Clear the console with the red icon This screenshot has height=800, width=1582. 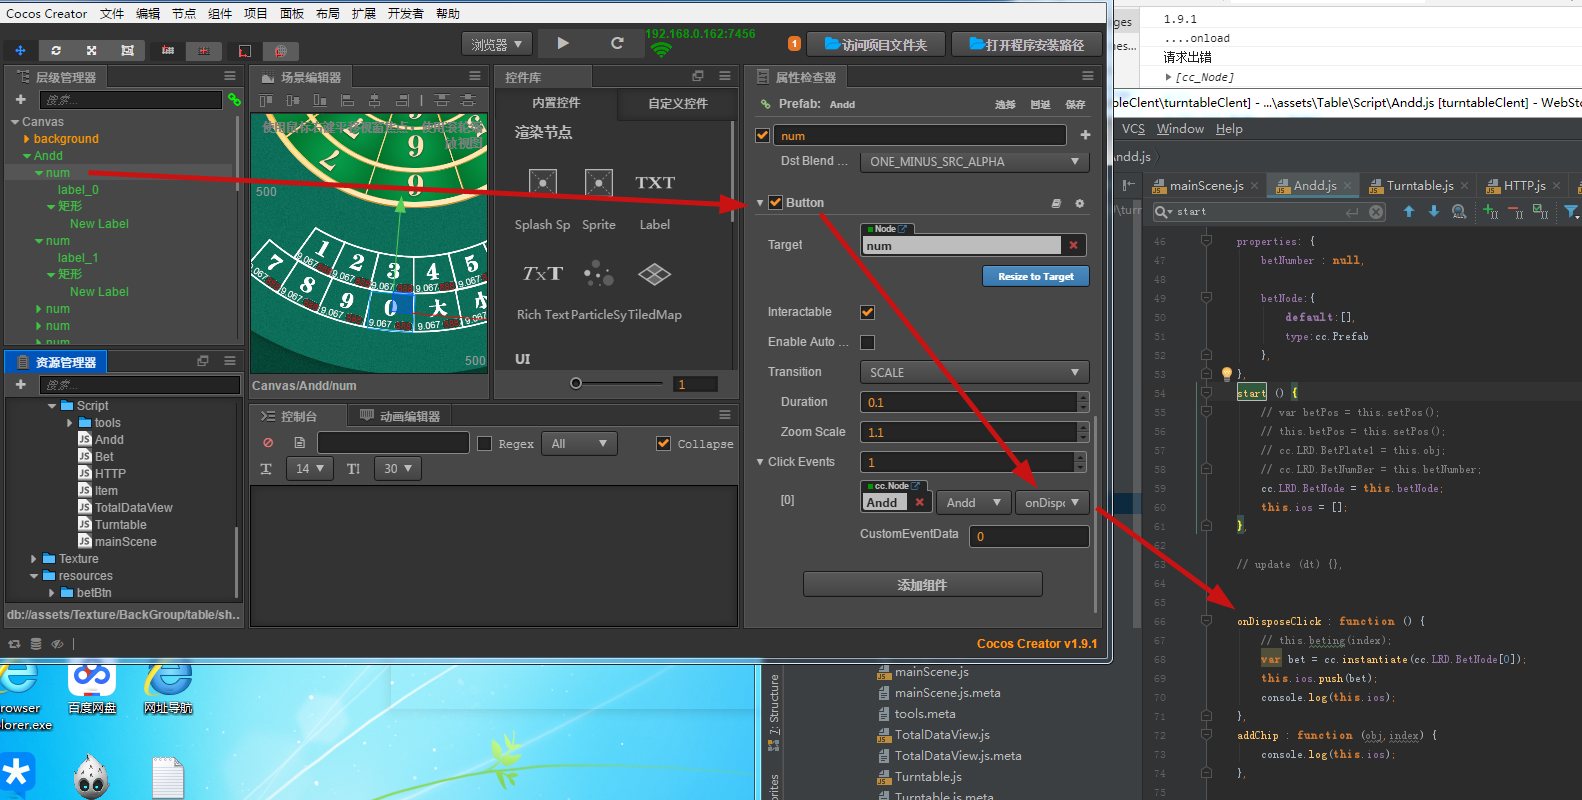pos(268,443)
